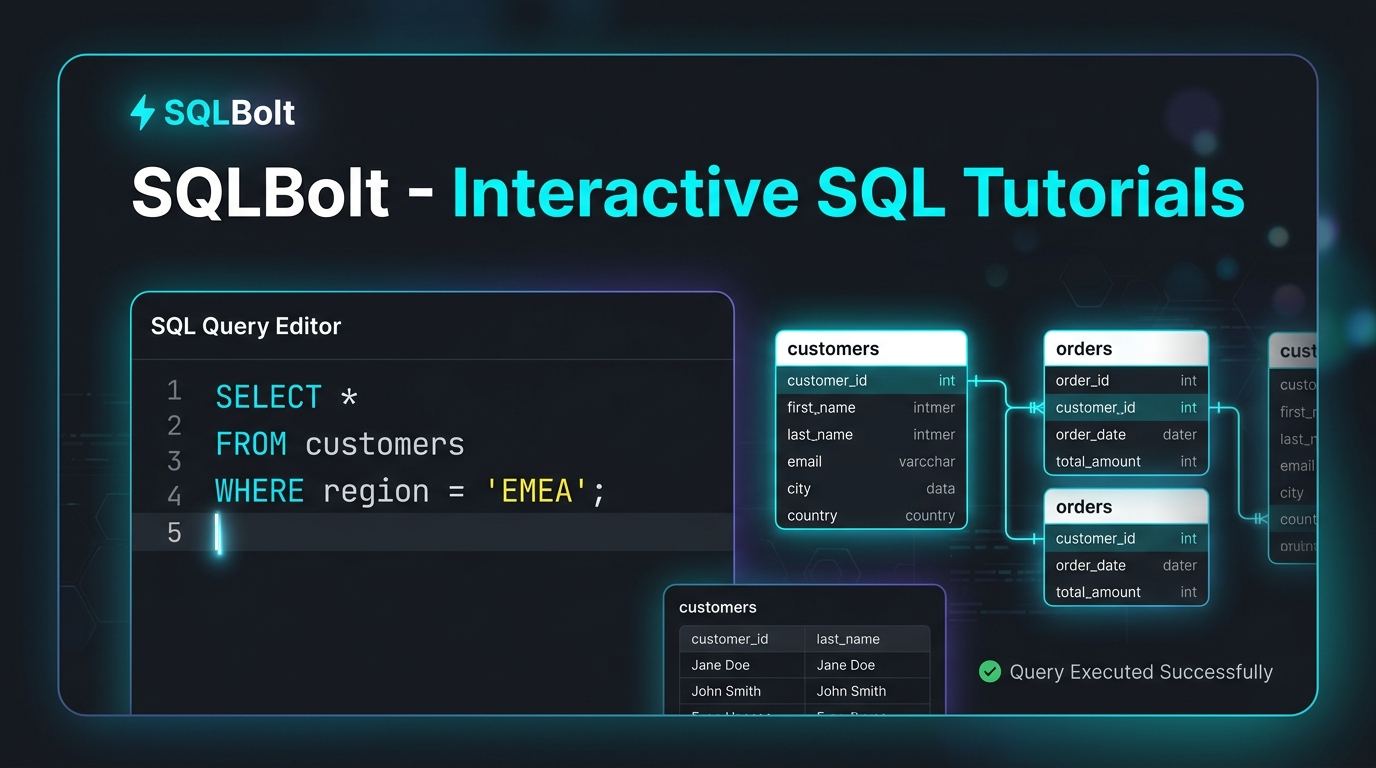Click the green checkmark success icon

coord(990,672)
